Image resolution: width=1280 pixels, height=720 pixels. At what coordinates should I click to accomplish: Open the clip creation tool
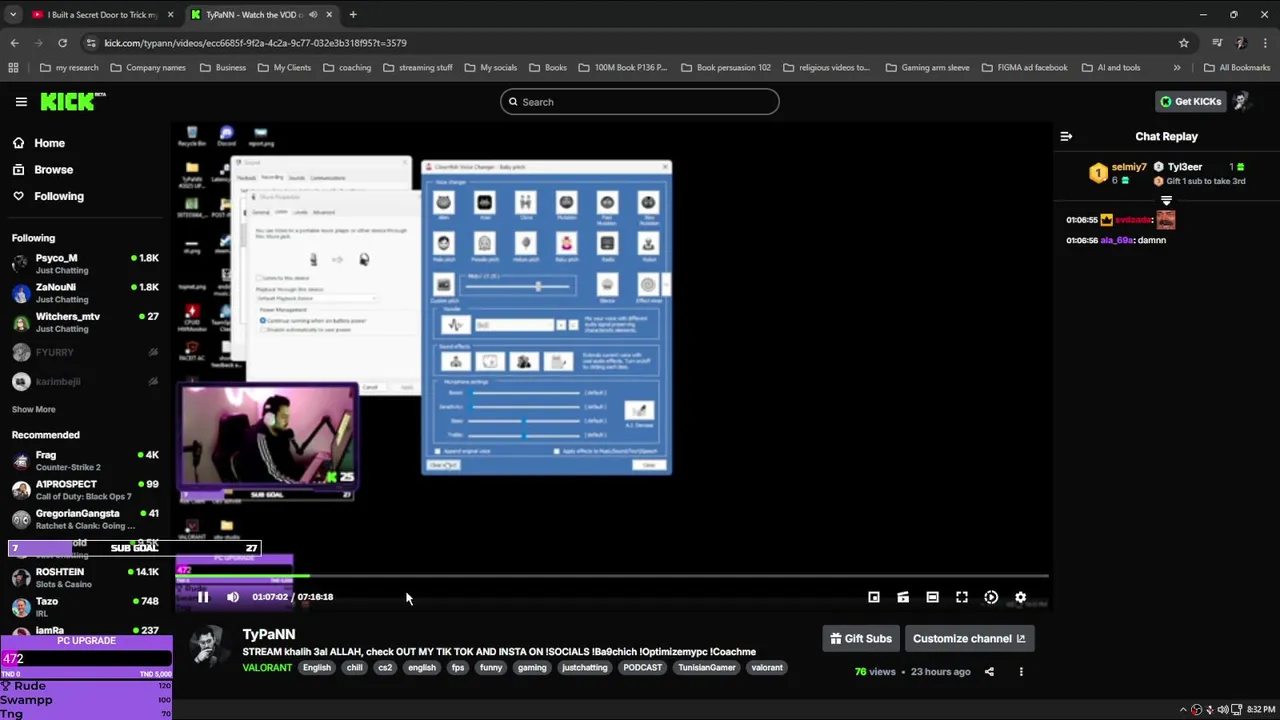(903, 597)
